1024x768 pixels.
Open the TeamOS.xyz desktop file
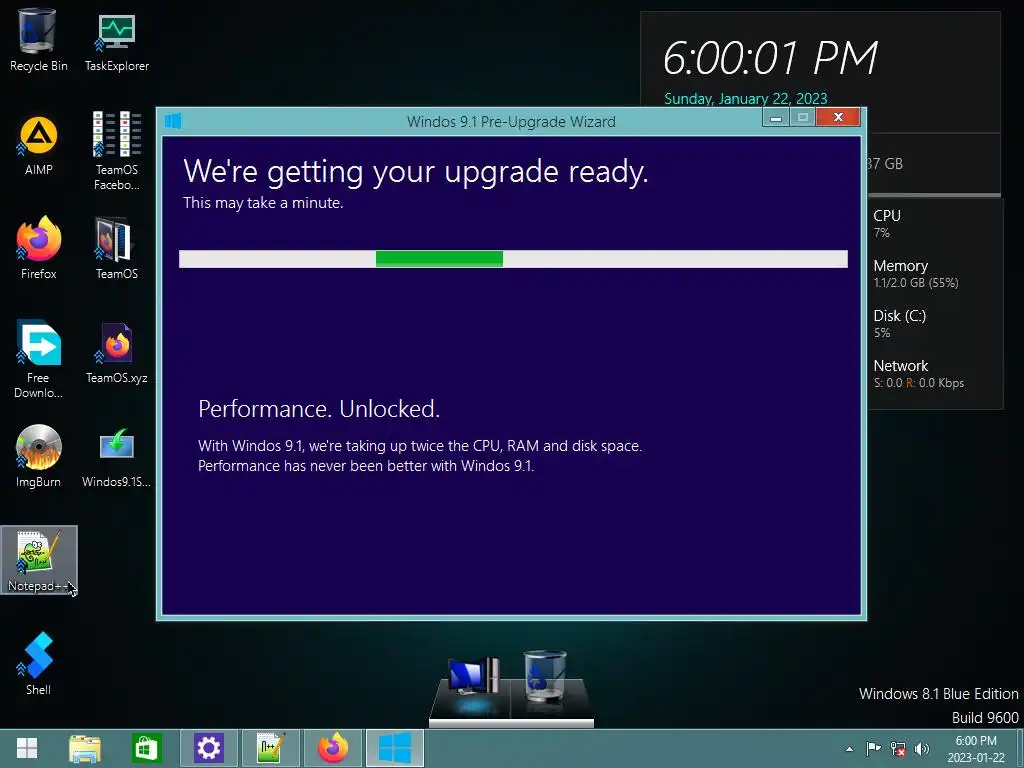point(116,353)
